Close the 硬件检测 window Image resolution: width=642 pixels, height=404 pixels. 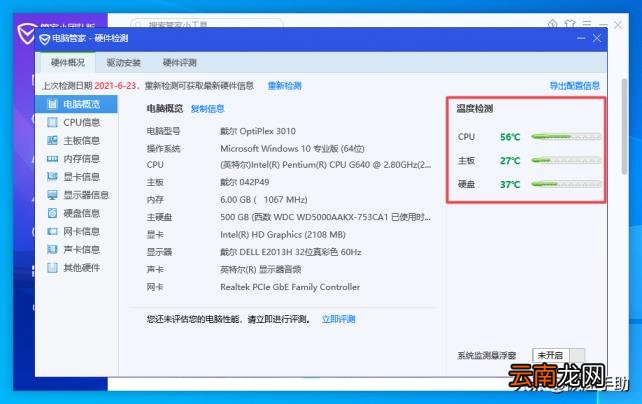[597, 38]
